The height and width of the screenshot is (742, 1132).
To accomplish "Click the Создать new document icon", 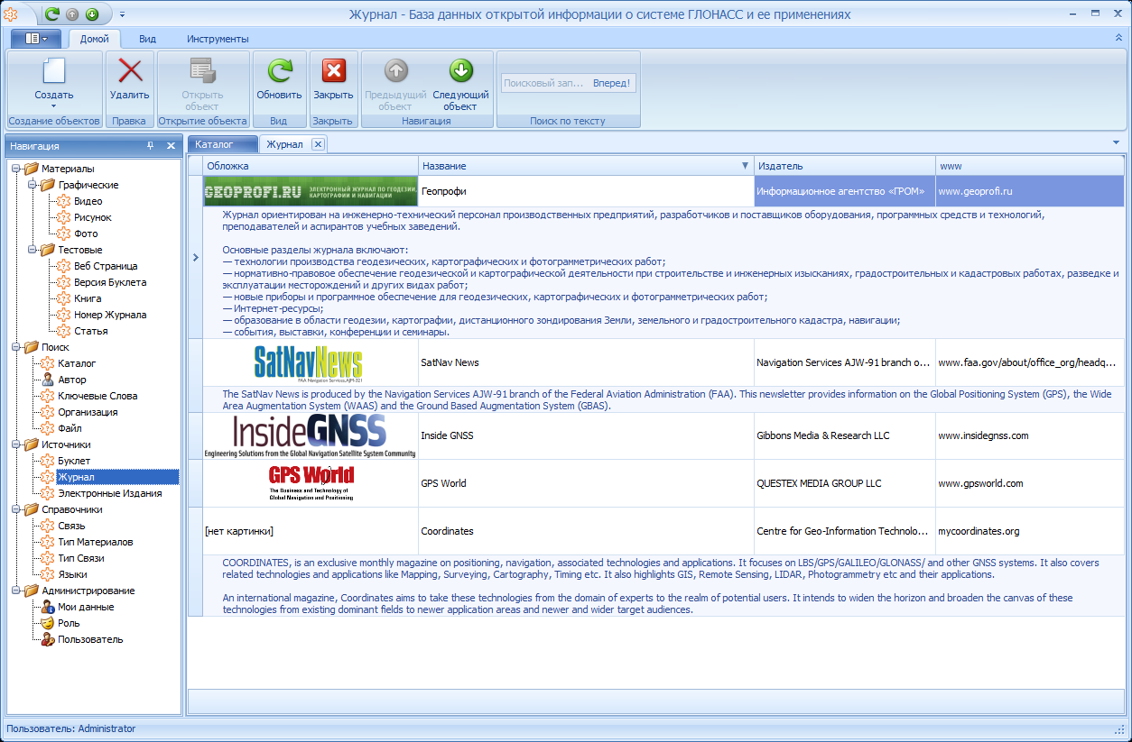I will click(54, 71).
